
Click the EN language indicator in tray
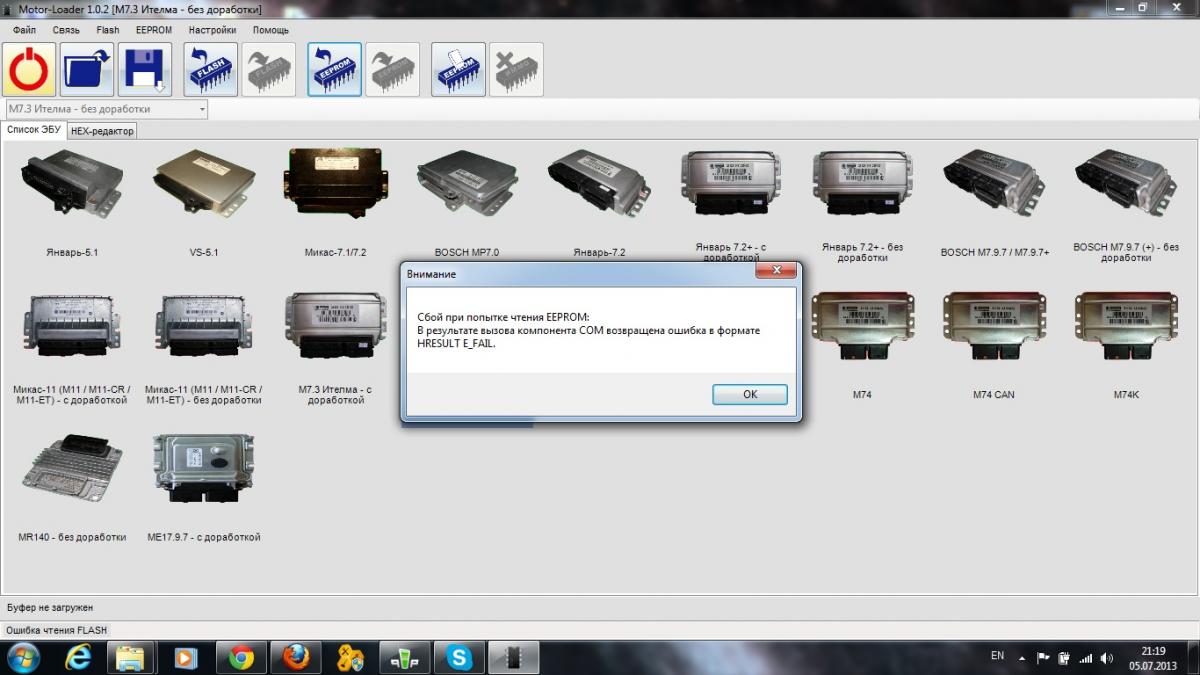pos(997,656)
